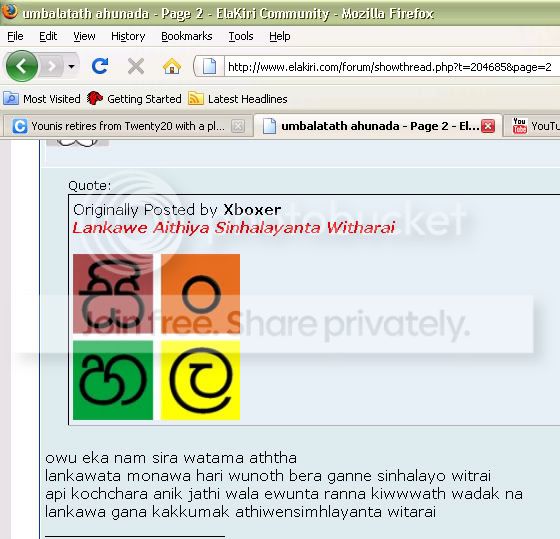Image resolution: width=560 pixels, height=539 pixels.
Task: Click the Stop loading X icon
Action: [136, 66]
